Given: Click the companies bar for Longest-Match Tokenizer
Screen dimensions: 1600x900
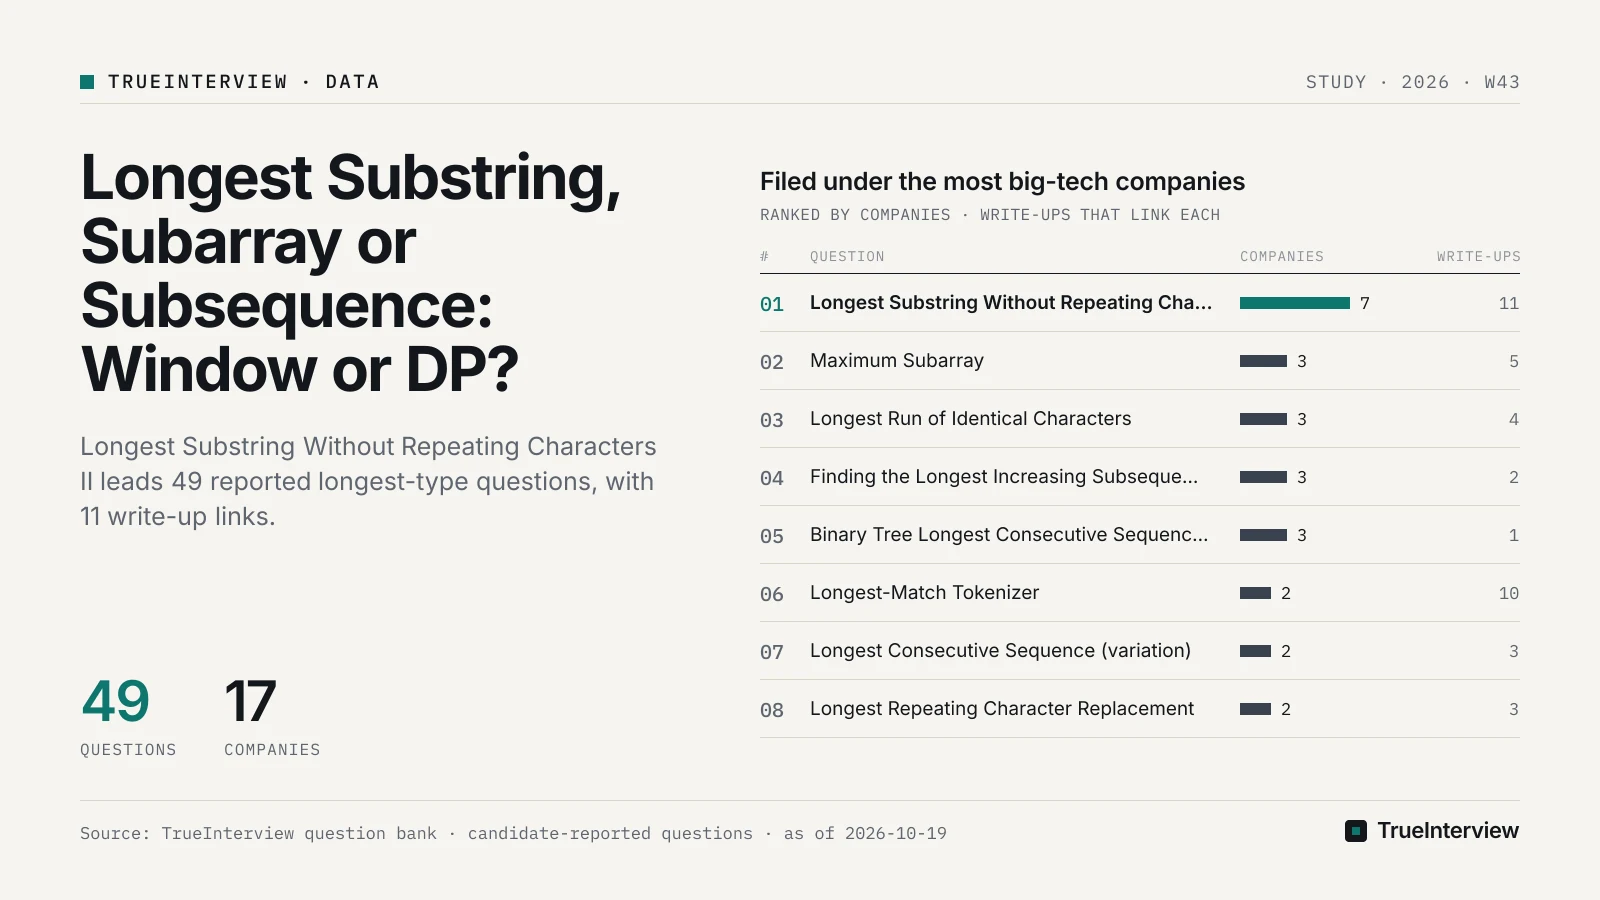Looking at the screenshot, I should click(1255, 593).
